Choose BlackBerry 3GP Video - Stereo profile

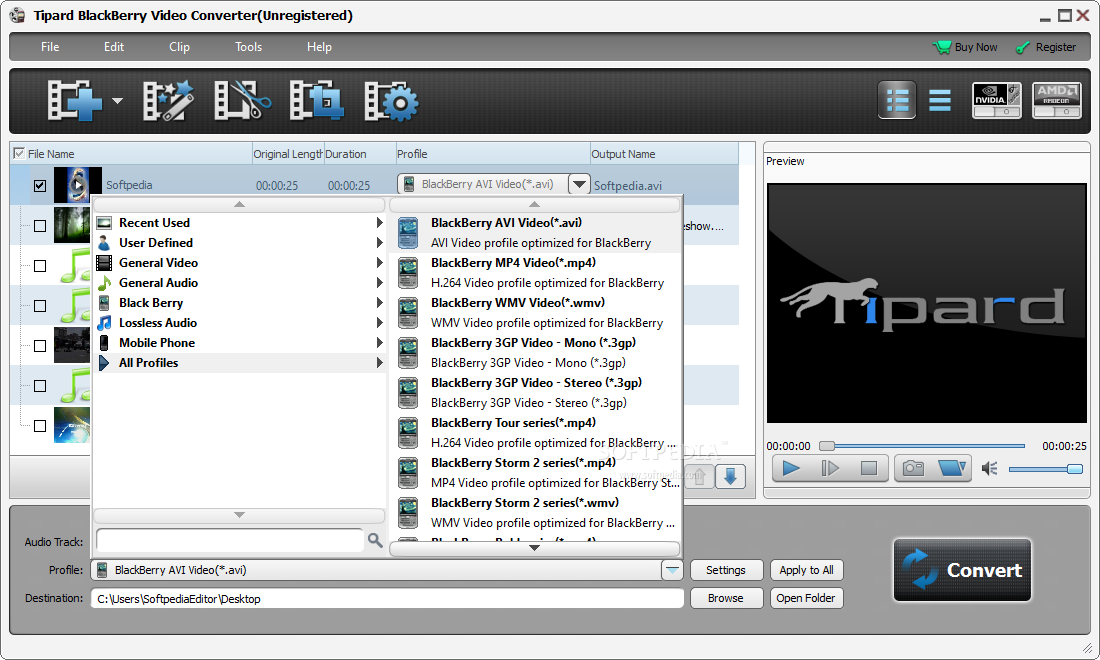(x=535, y=393)
